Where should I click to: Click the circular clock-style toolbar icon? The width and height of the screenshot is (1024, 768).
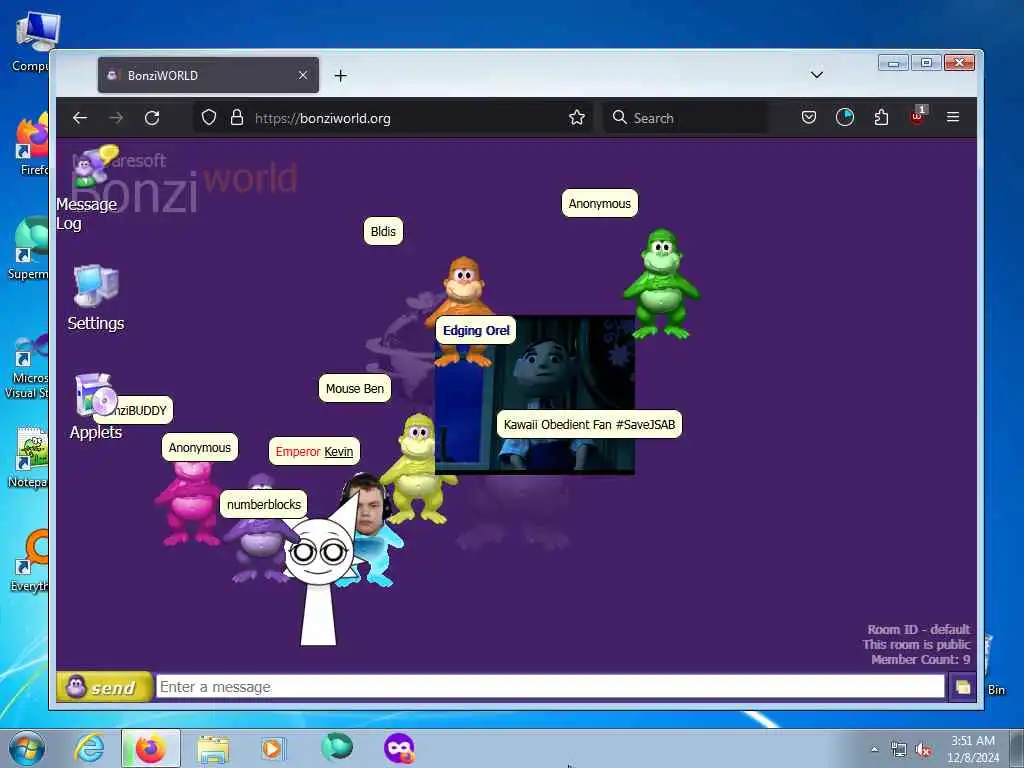click(845, 118)
